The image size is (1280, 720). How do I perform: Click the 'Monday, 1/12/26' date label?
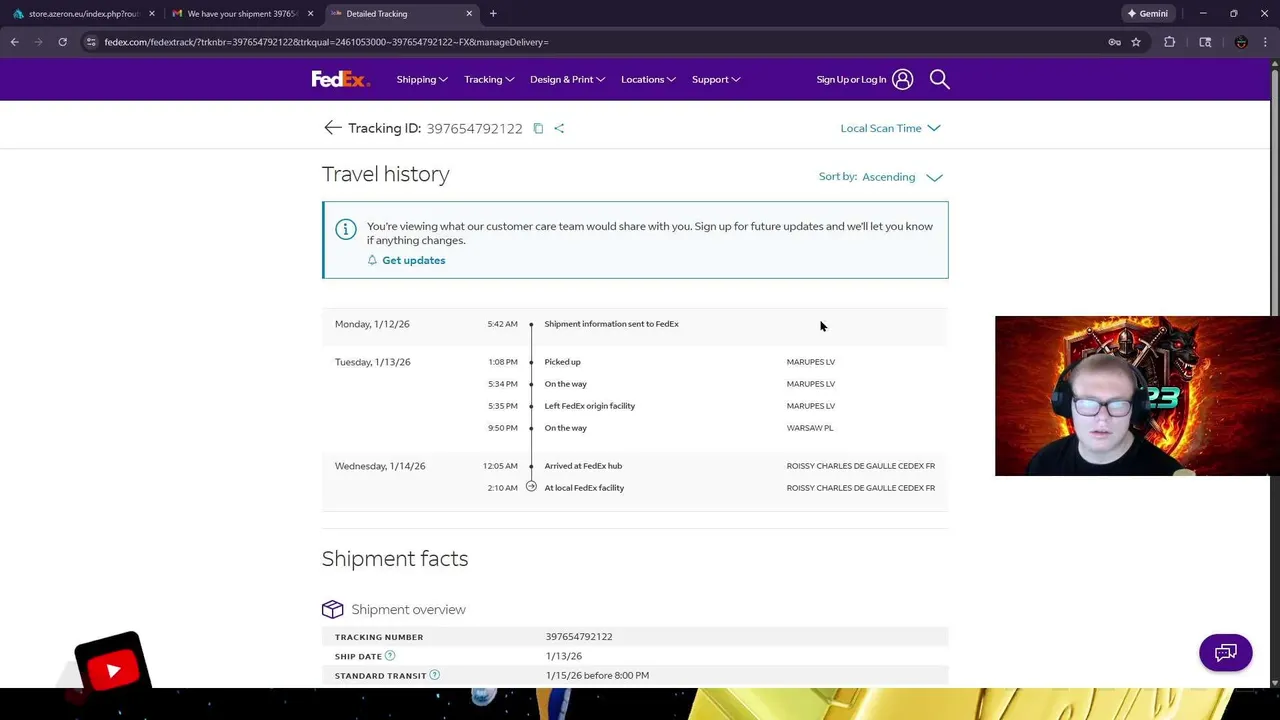coord(372,324)
